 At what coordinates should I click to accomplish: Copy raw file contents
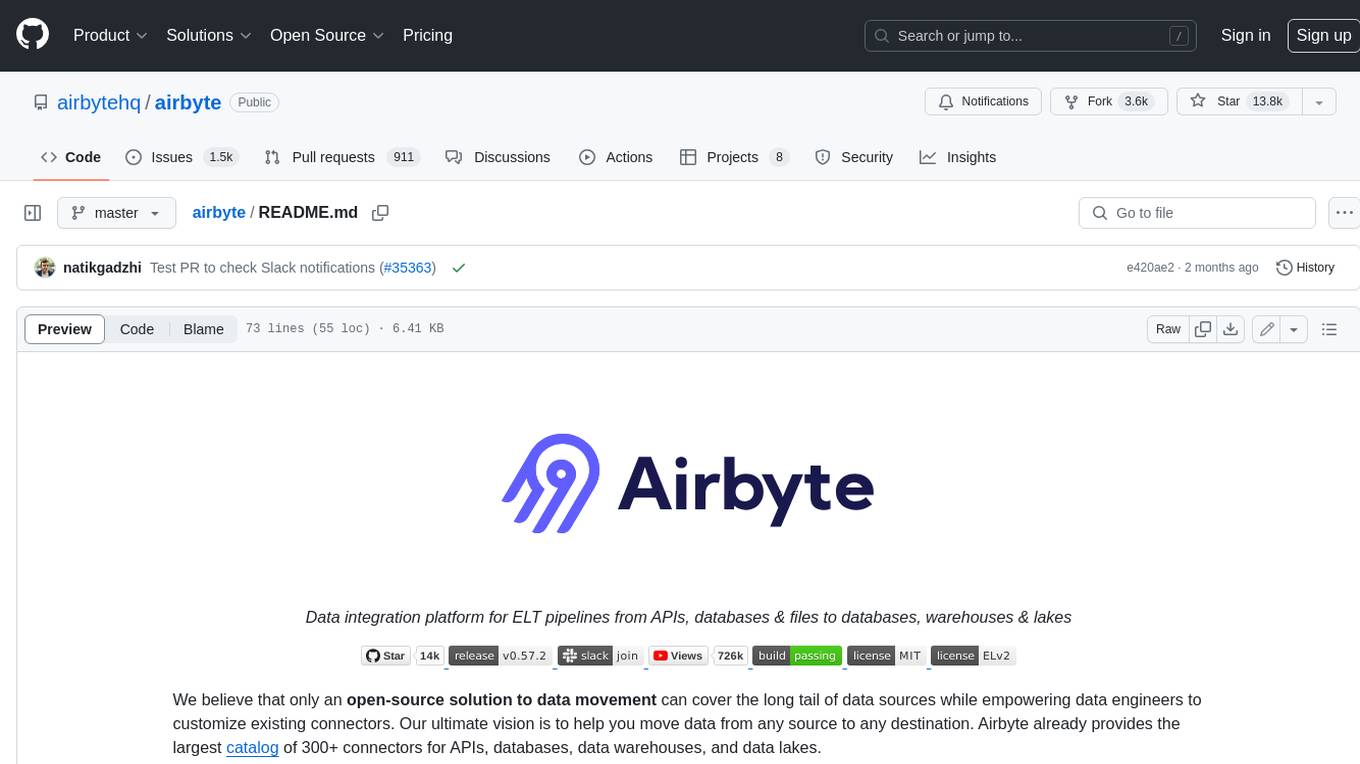click(x=1203, y=329)
